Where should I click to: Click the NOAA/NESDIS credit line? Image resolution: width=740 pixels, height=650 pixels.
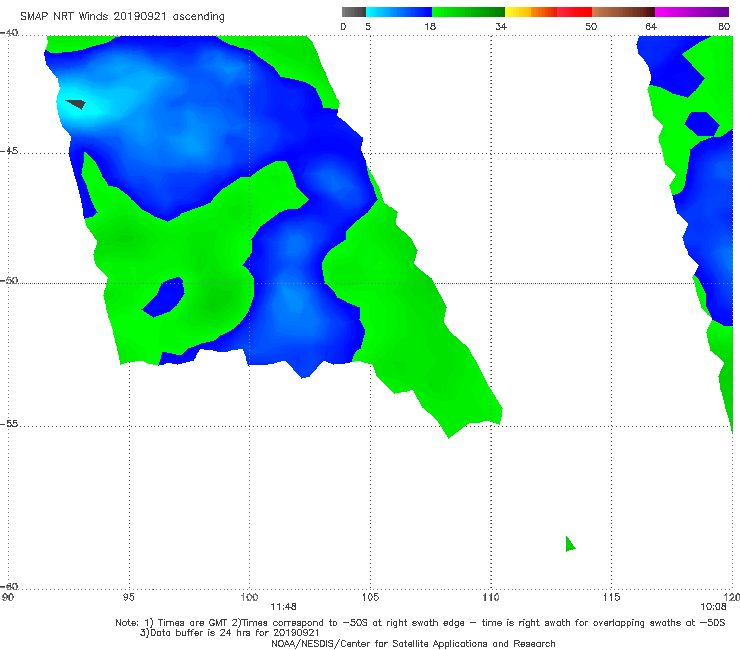[413, 644]
